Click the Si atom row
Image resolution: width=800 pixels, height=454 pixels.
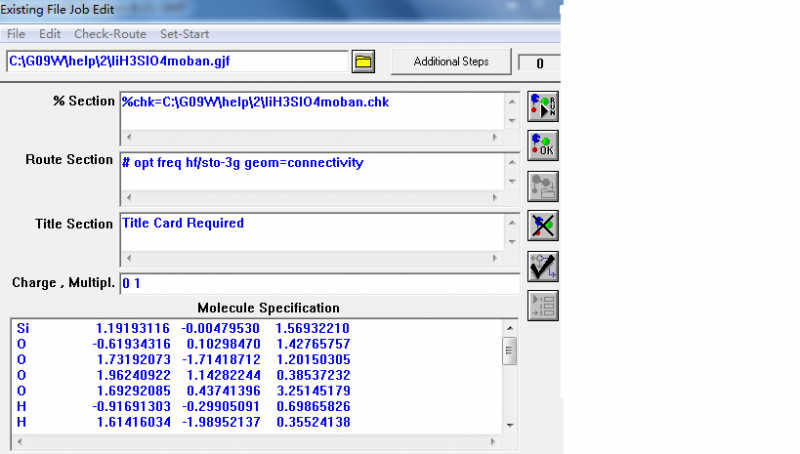coord(183,328)
